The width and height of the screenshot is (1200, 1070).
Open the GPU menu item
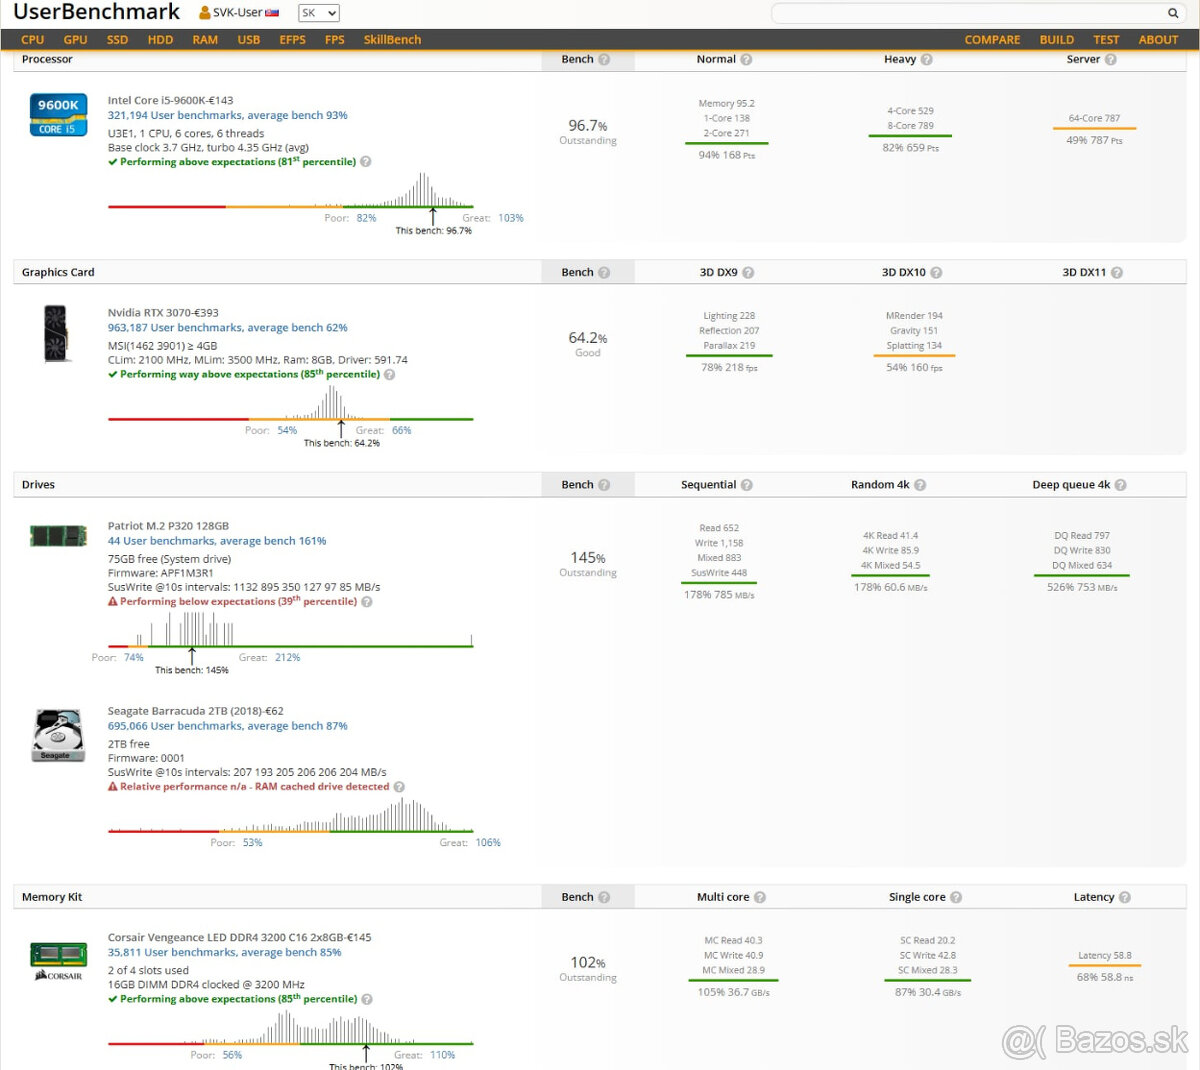click(x=75, y=40)
